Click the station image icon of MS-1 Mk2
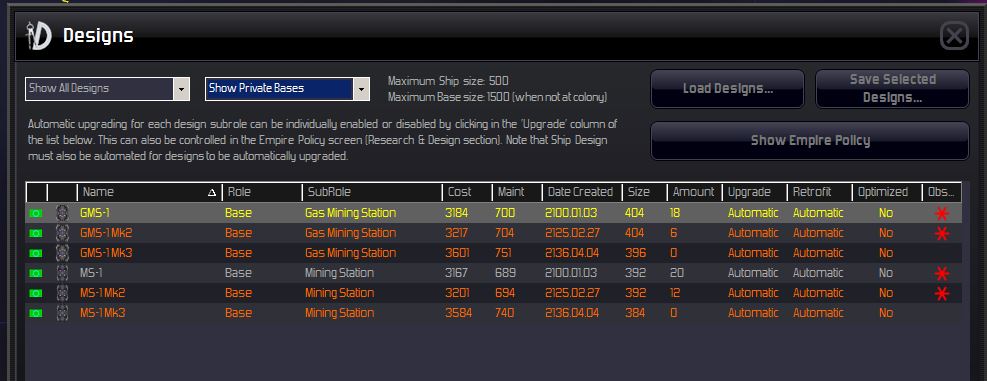Image resolution: width=987 pixels, height=381 pixels. coord(62,293)
